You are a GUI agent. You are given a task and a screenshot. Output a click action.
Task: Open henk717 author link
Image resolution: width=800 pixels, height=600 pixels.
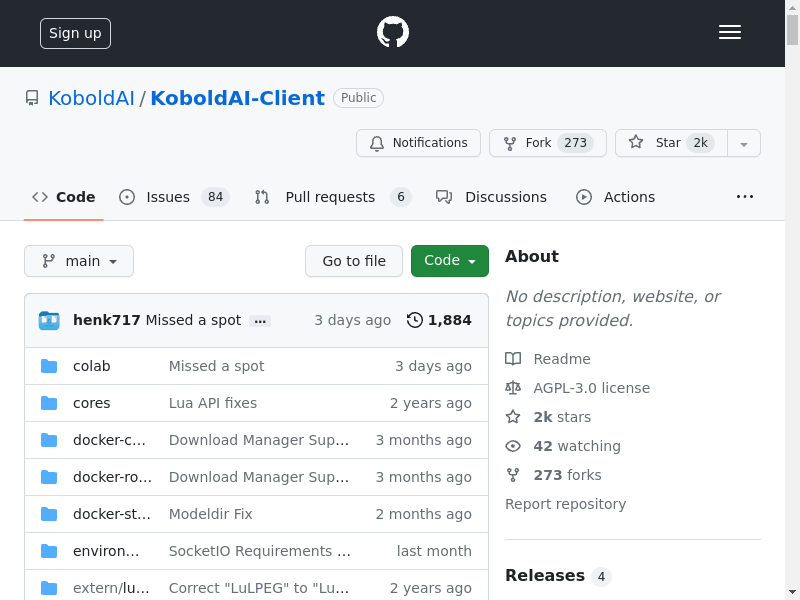[x=107, y=320]
